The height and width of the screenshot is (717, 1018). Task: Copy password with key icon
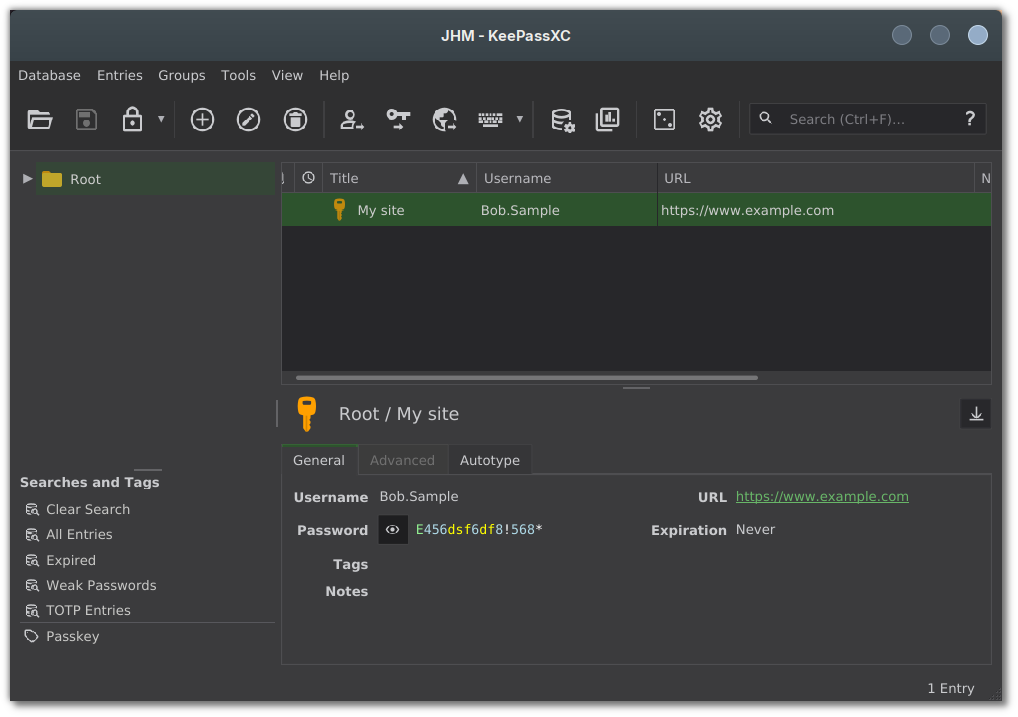398,120
